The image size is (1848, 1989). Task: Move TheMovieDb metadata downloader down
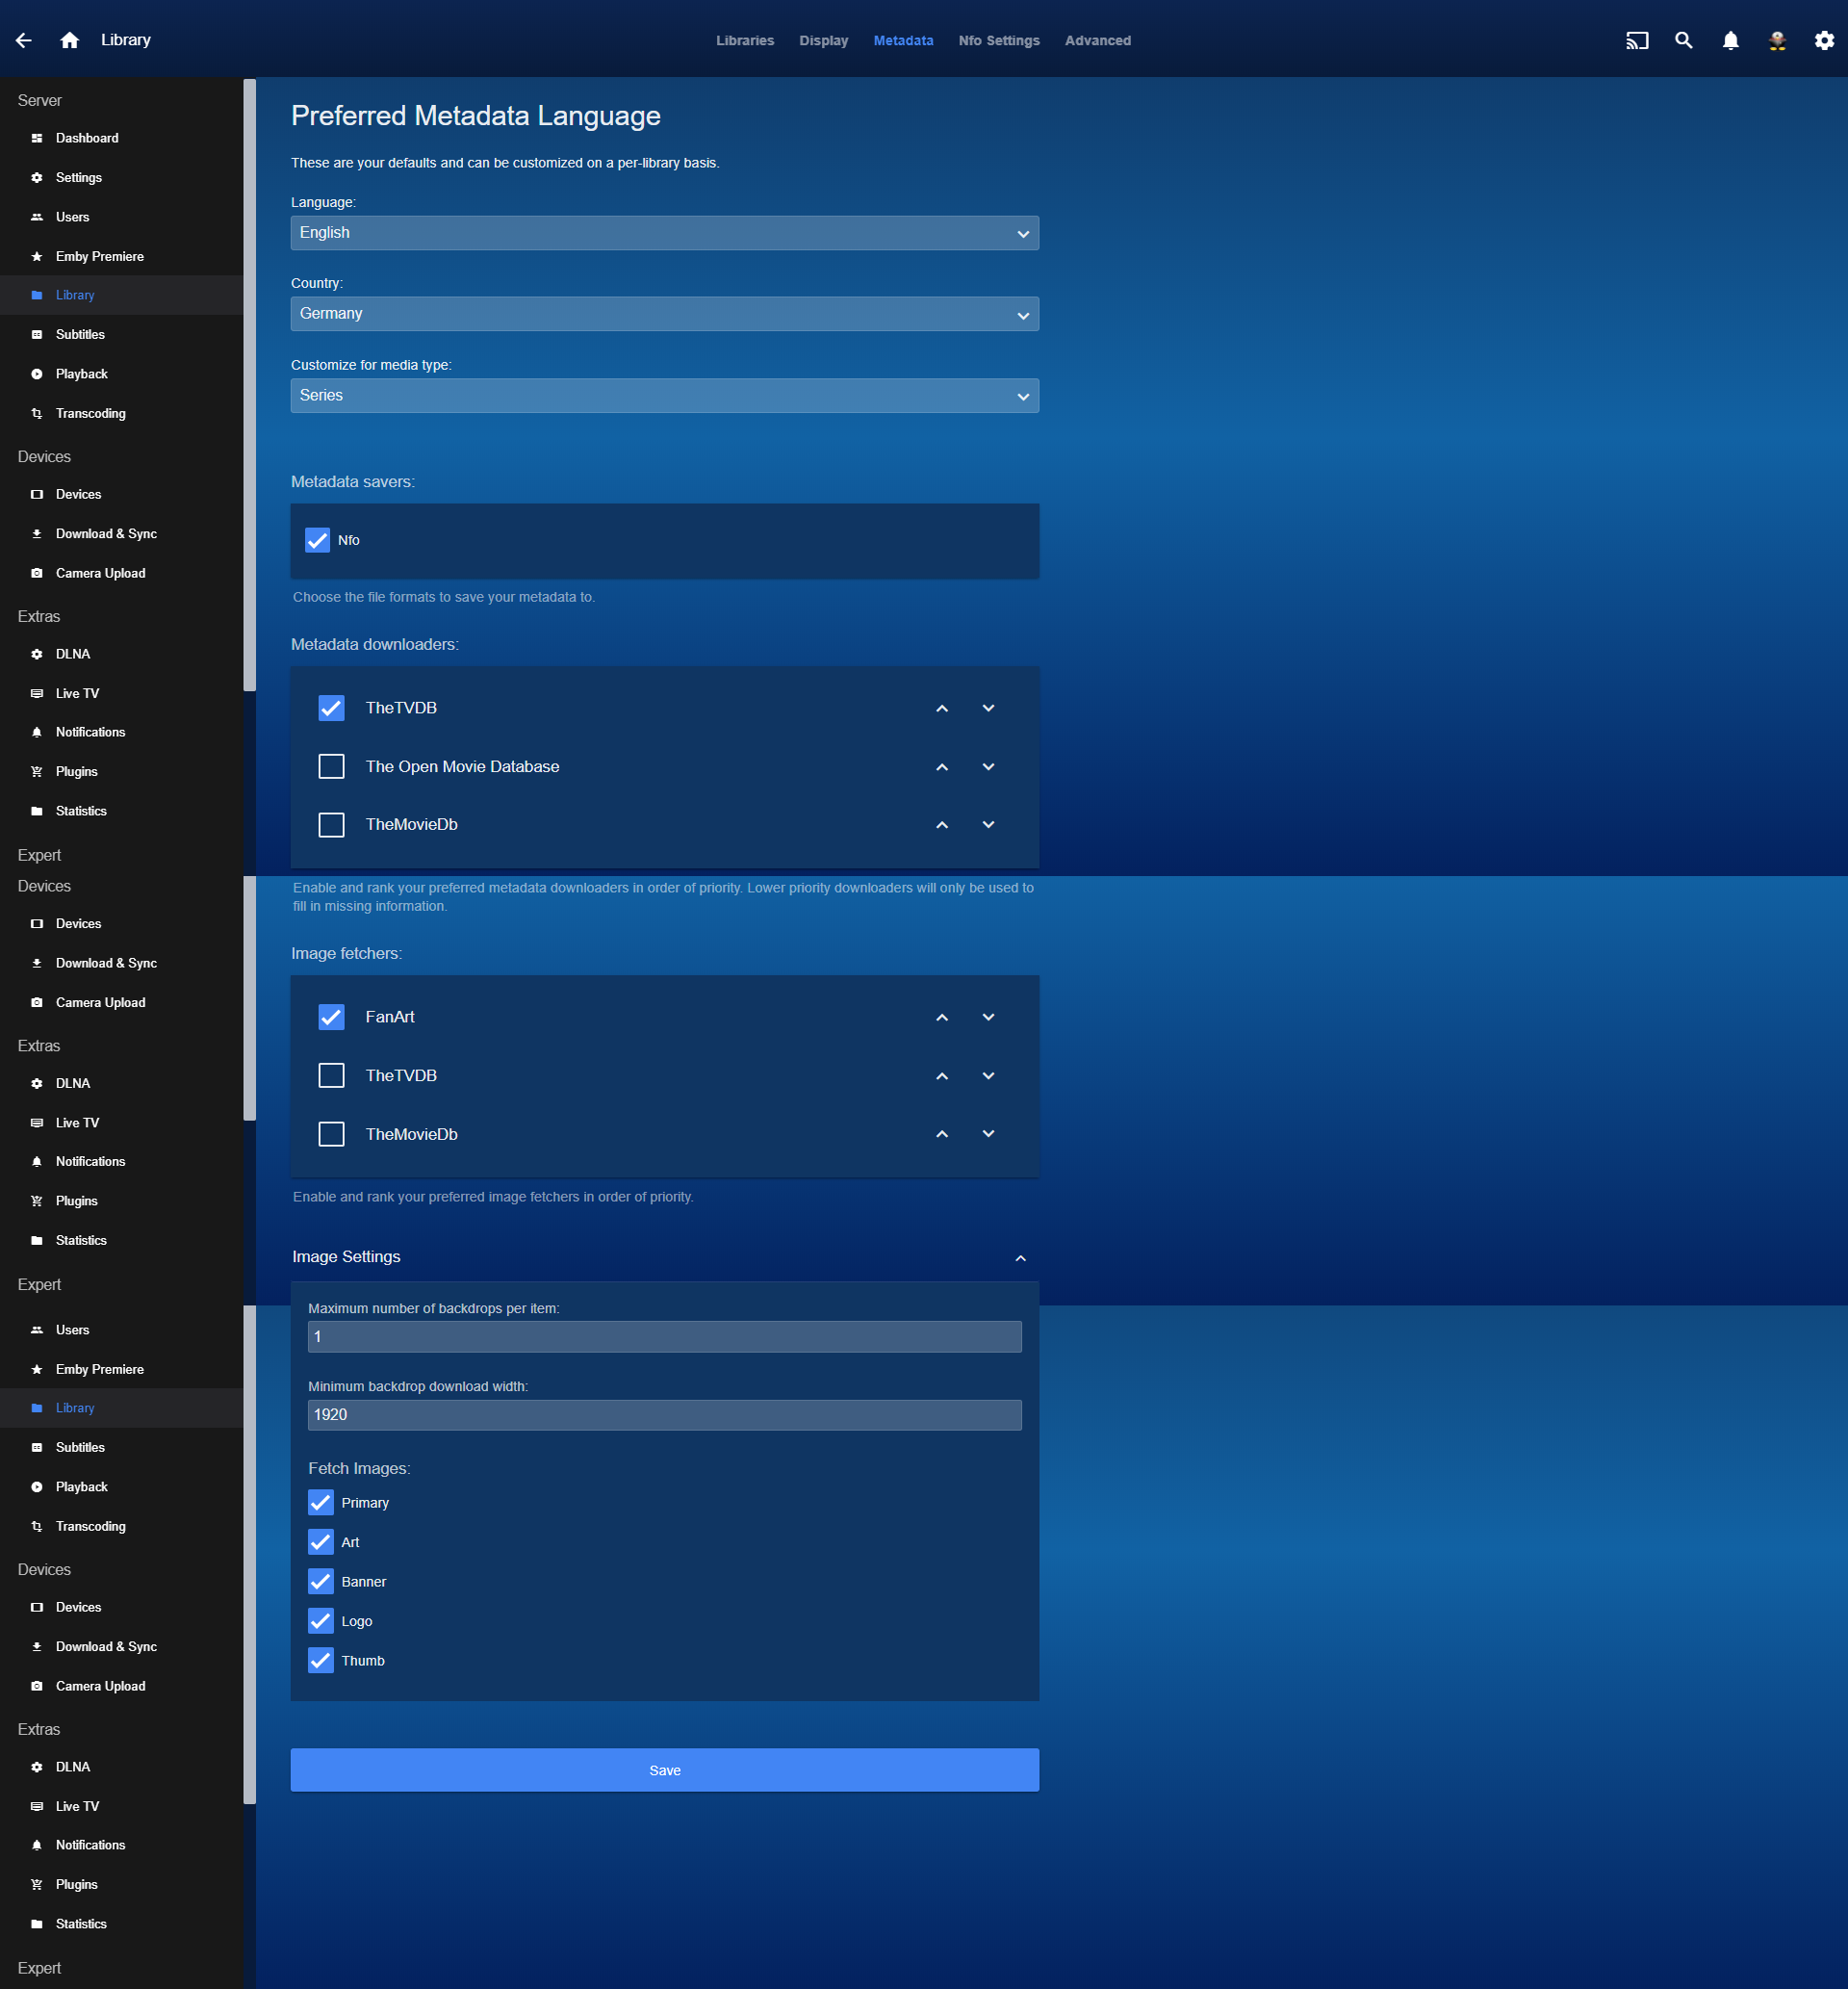tap(988, 825)
